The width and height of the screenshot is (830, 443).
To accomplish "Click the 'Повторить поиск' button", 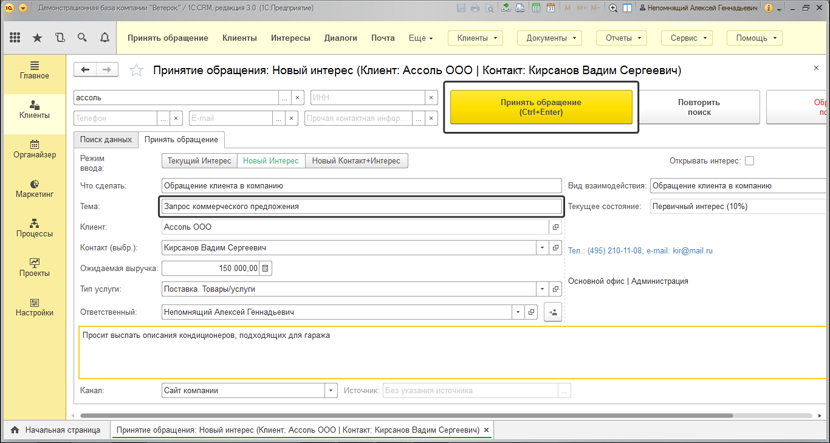I will [698, 107].
